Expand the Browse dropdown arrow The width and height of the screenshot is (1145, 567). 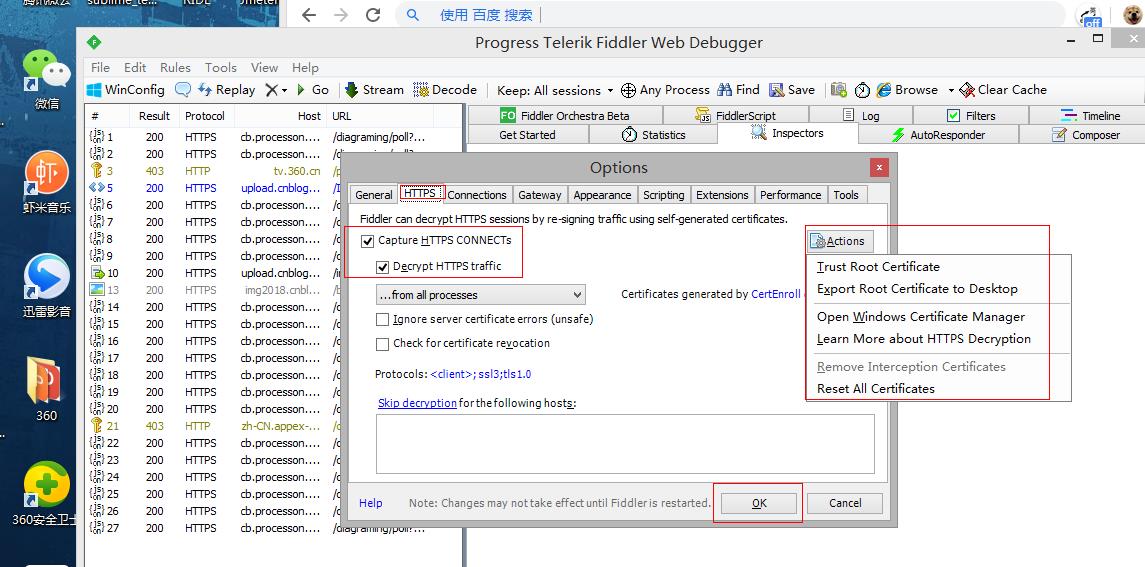click(x=951, y=91)
